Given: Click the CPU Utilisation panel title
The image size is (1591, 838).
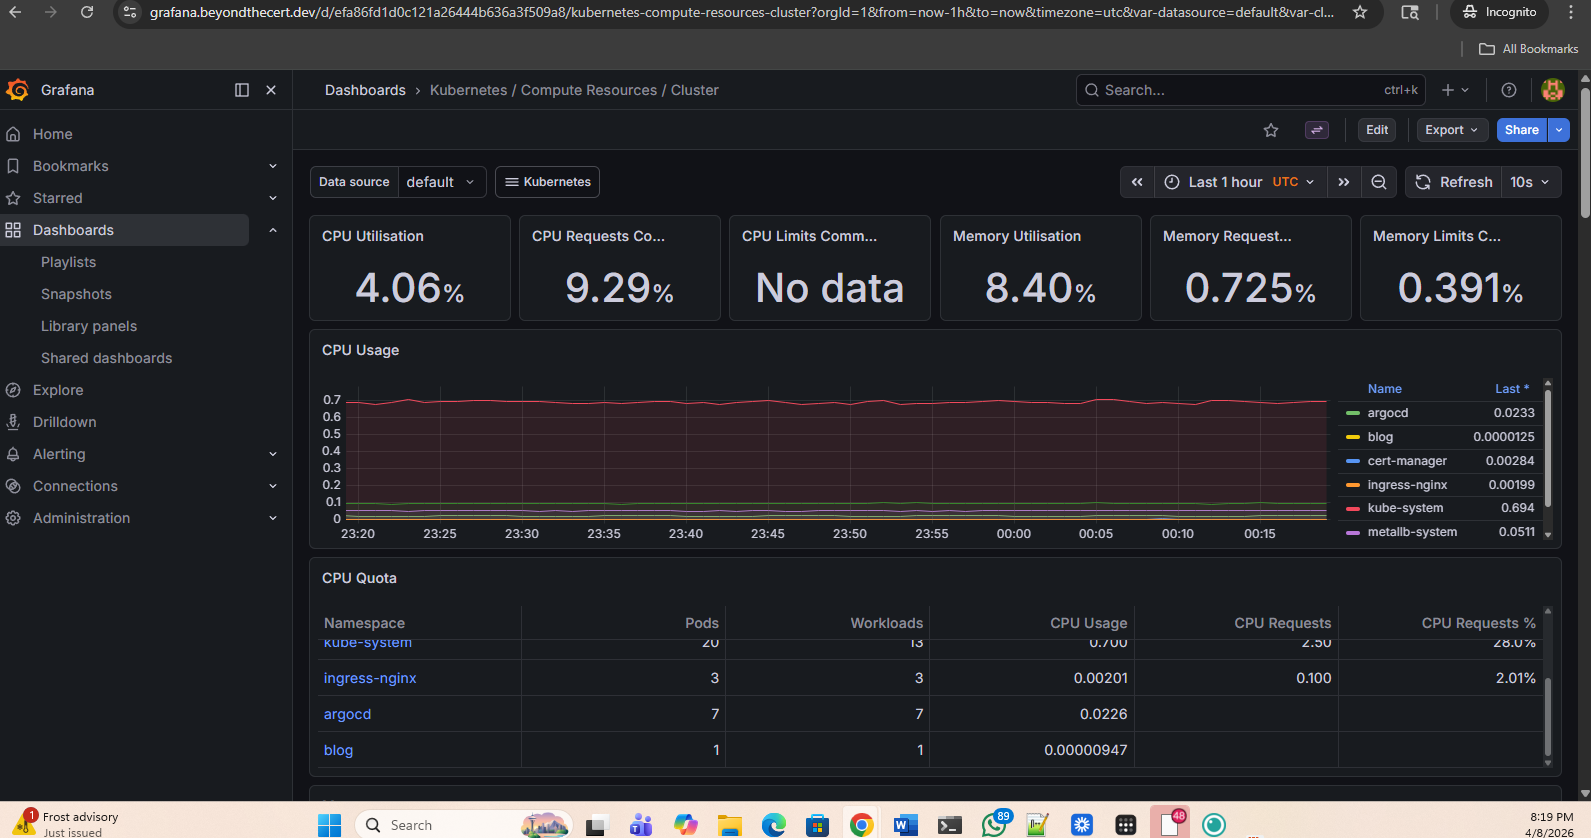Looking at the screenshot, I should [x=373, y=236].
